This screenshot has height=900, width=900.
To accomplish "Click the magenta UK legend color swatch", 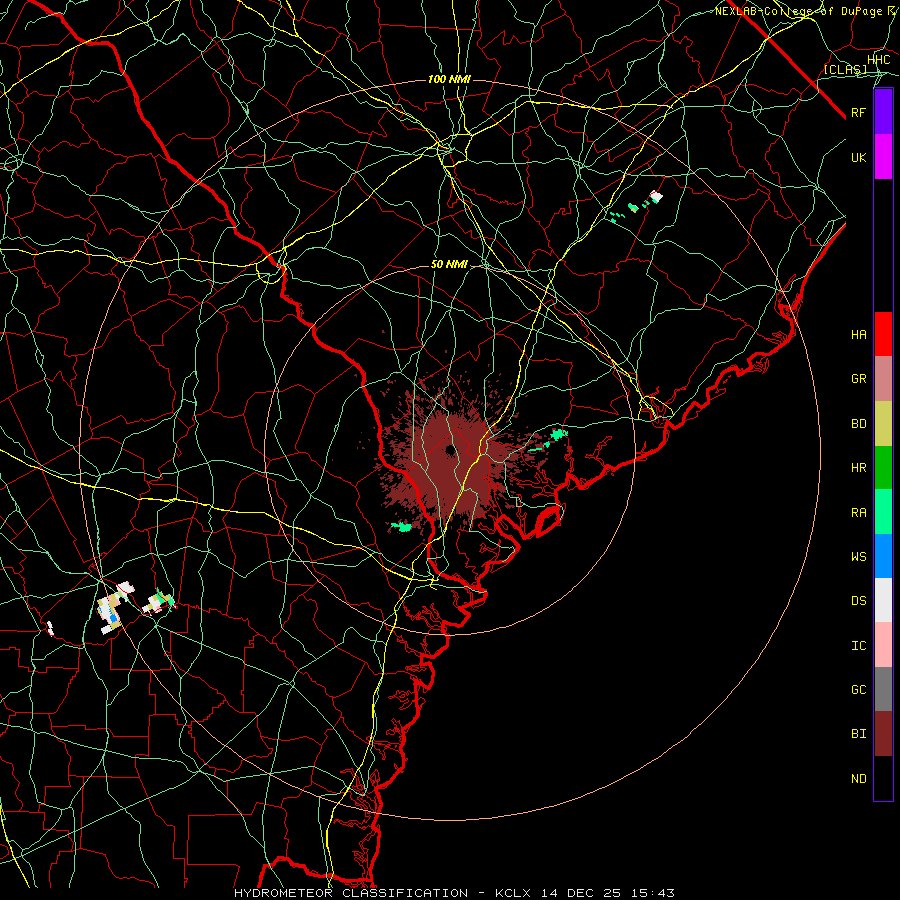I will tap(883, 157).
